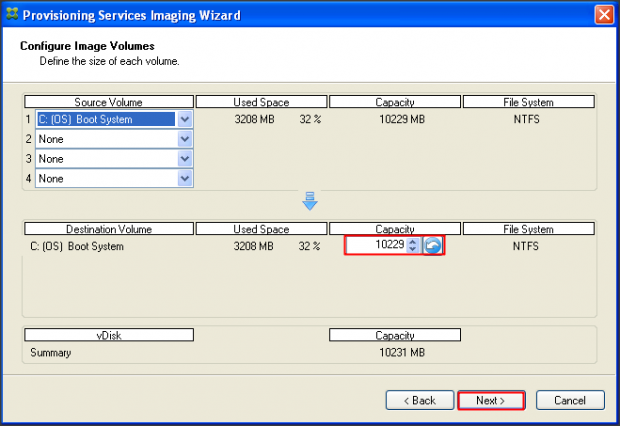Click the Next button

(491, 400)
